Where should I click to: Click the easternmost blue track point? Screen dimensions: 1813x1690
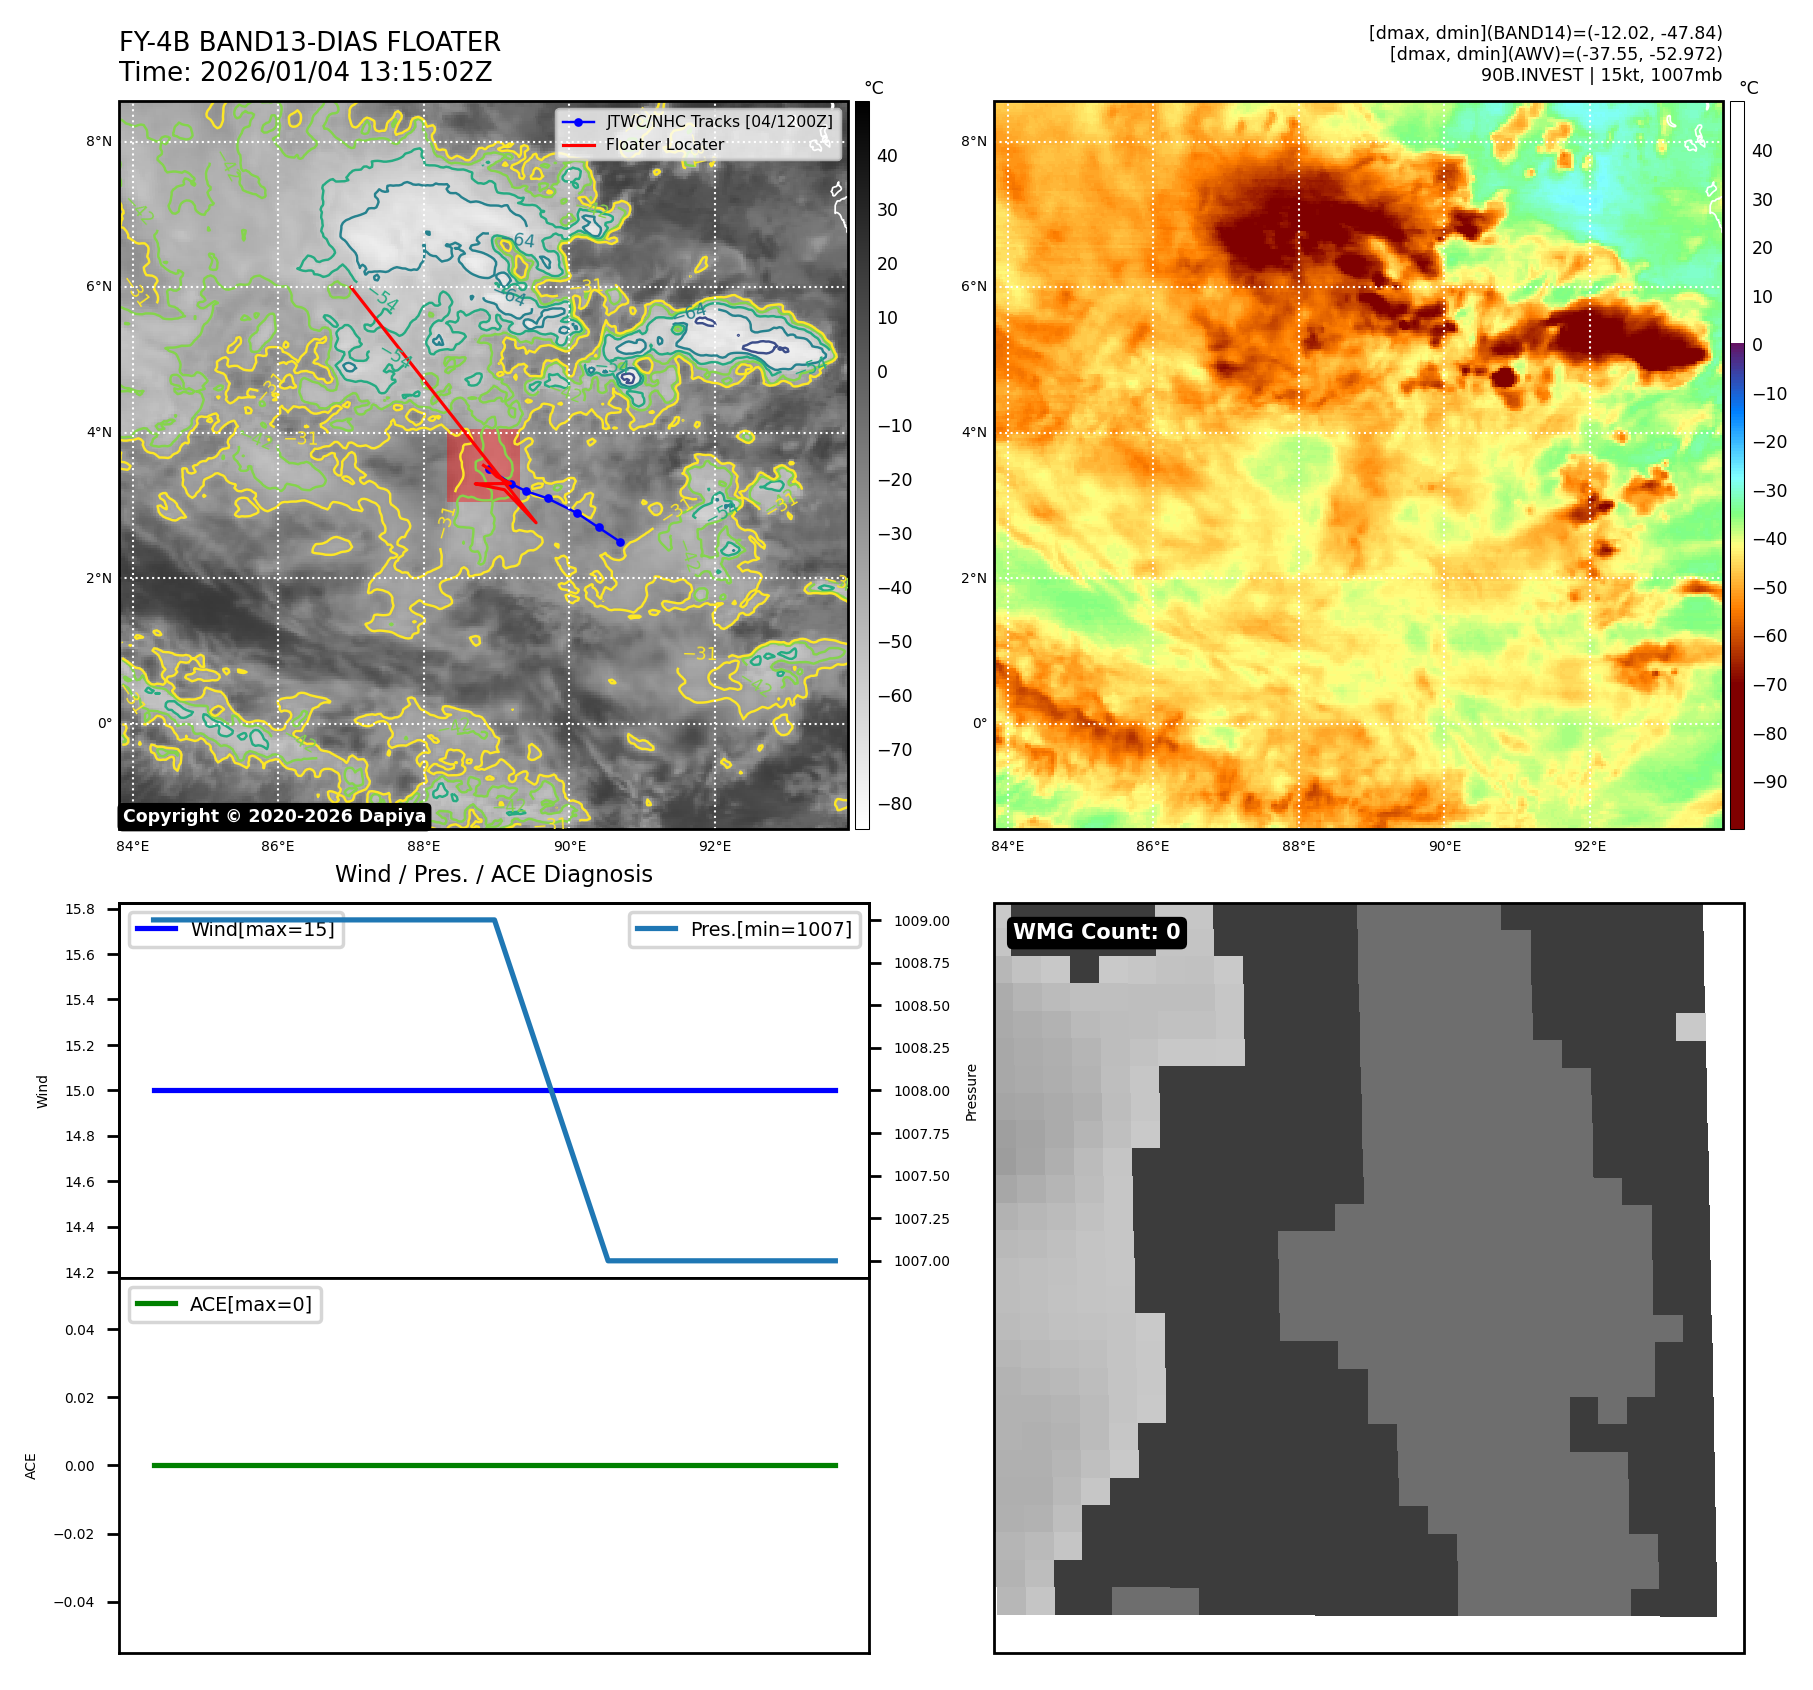coord(620,542)
